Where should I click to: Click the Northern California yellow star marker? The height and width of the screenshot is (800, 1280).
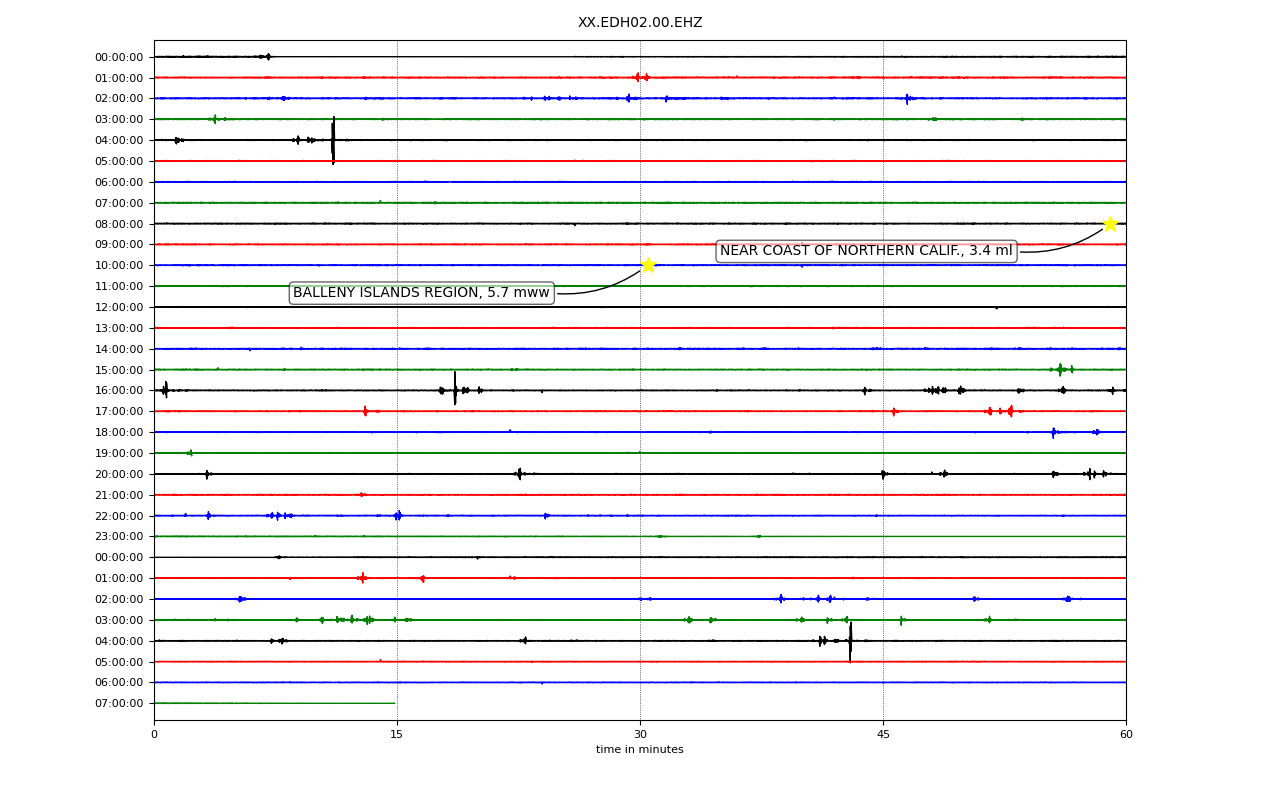(x=1110, y=223)
